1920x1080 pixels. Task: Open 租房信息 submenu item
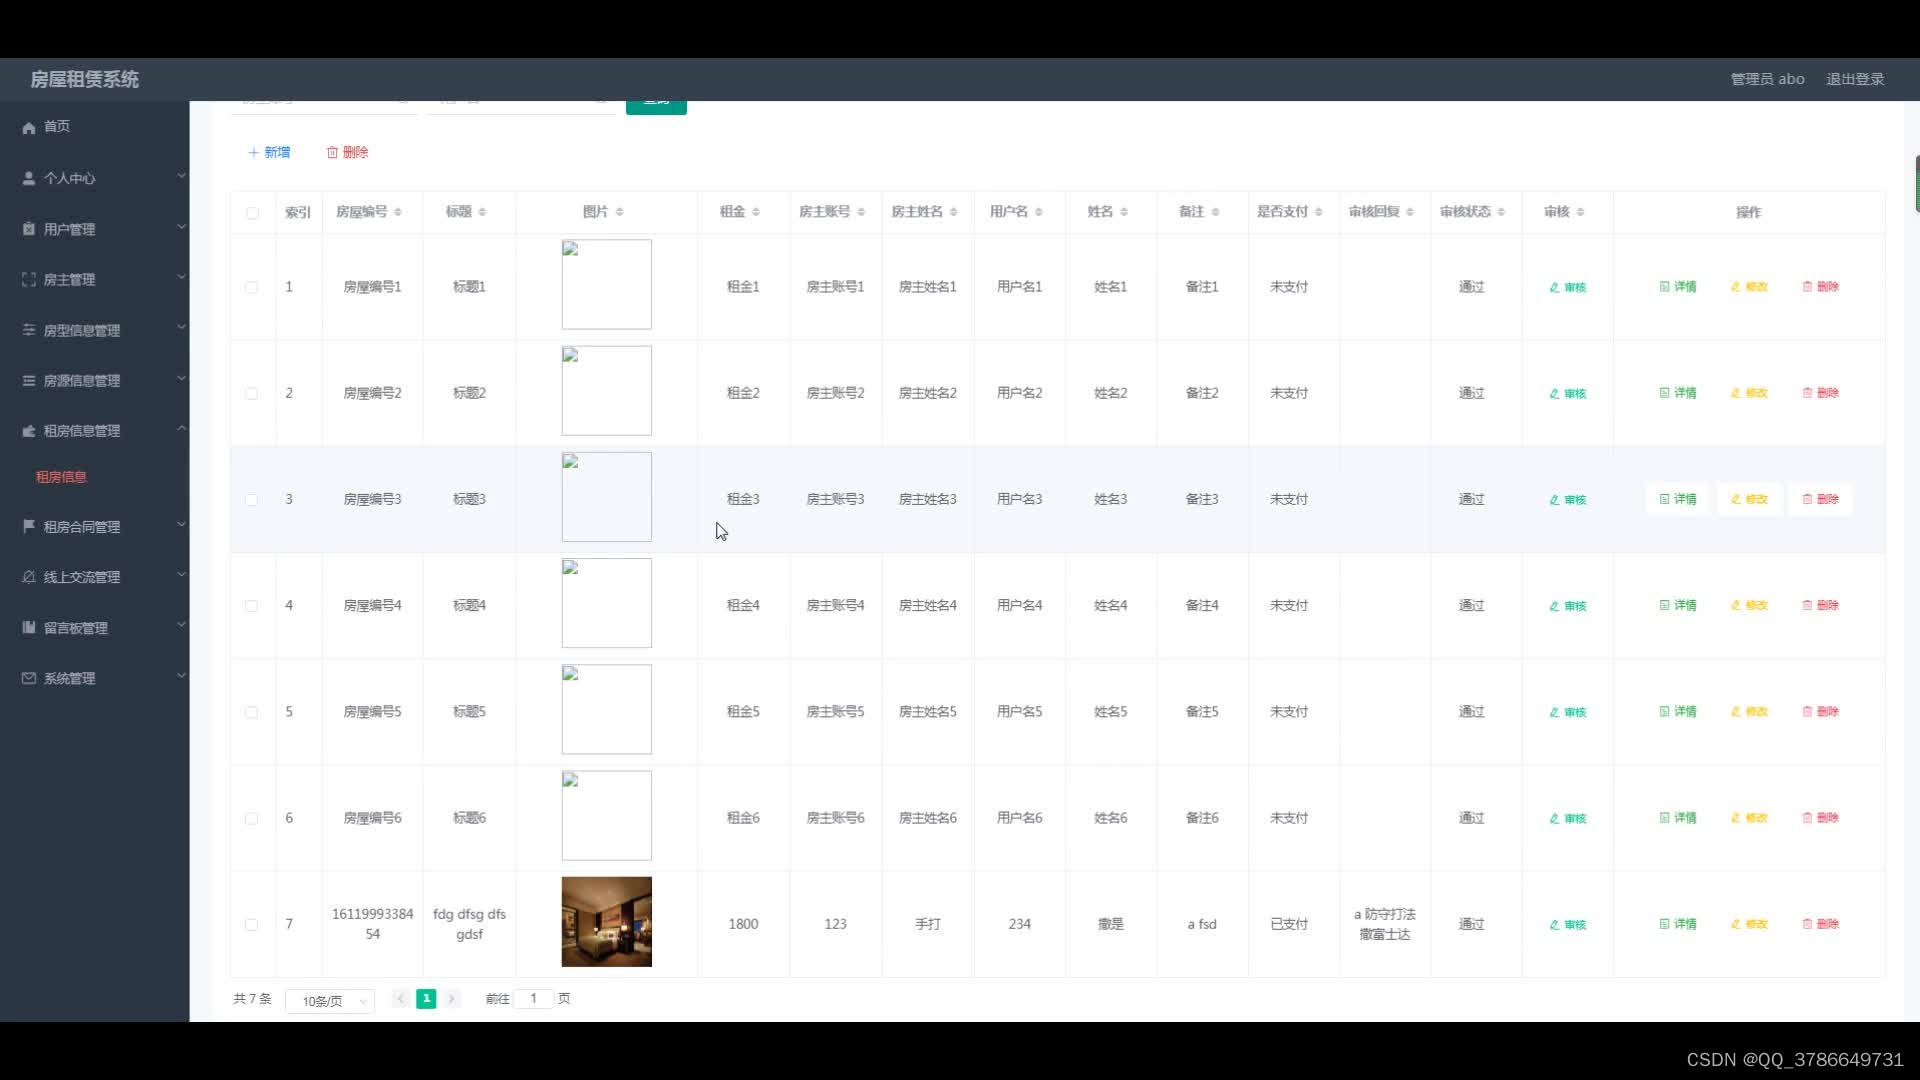pos(62,477)
